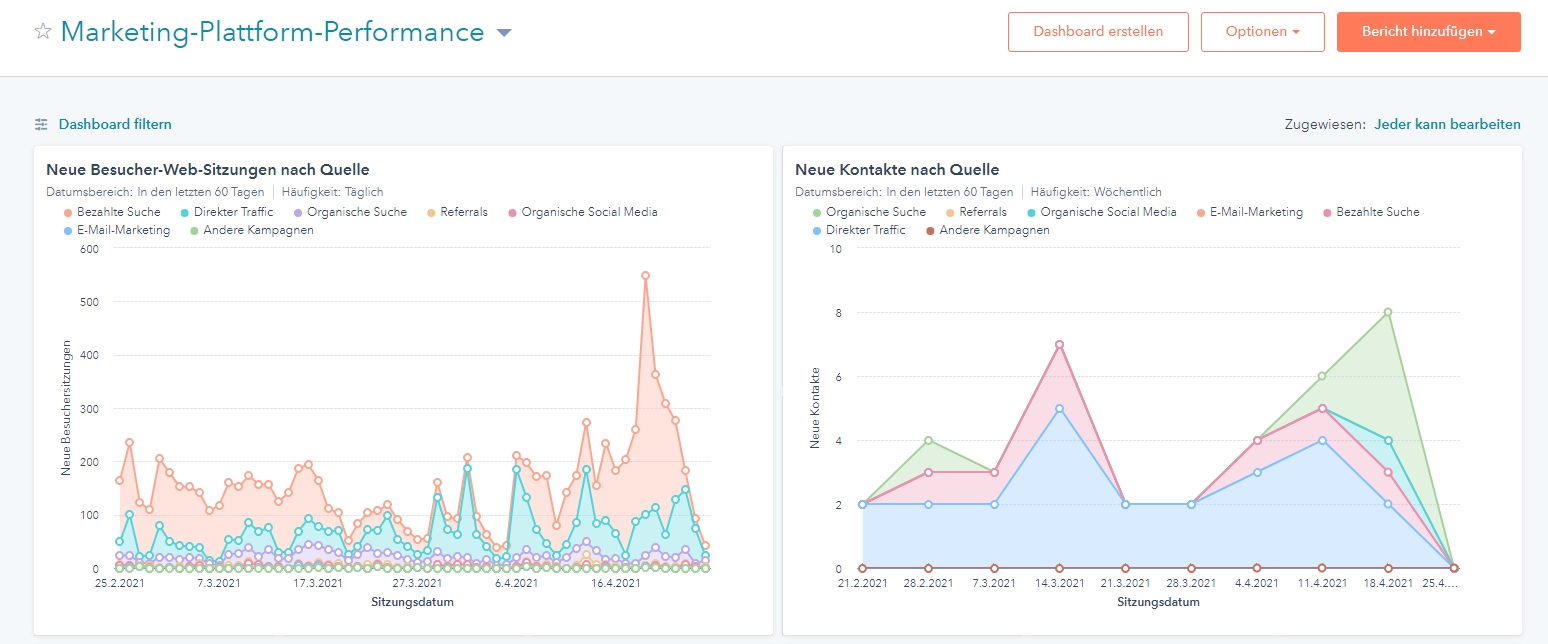This screenshot has width=1548, height=644.
Task: Open the Dashboard filtern link
Action: pos(115,125)
